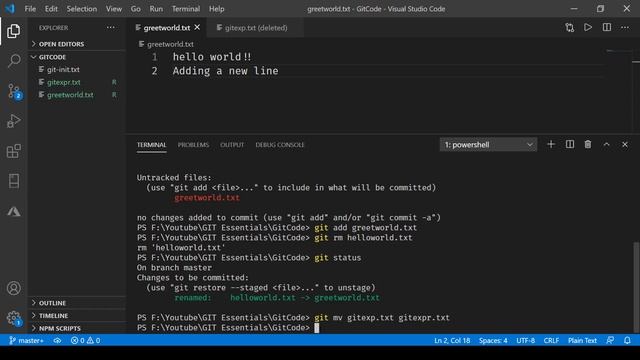
Task: Open Run and Debug view
Action: coord(13,121)
